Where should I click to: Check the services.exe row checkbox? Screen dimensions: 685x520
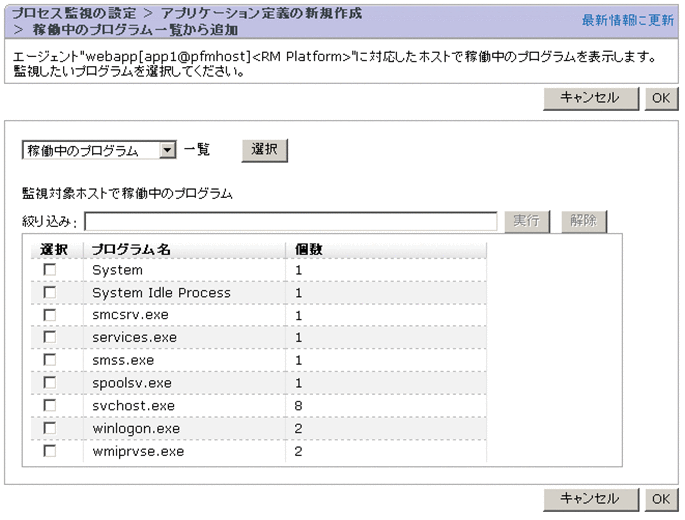click(50, 337)
